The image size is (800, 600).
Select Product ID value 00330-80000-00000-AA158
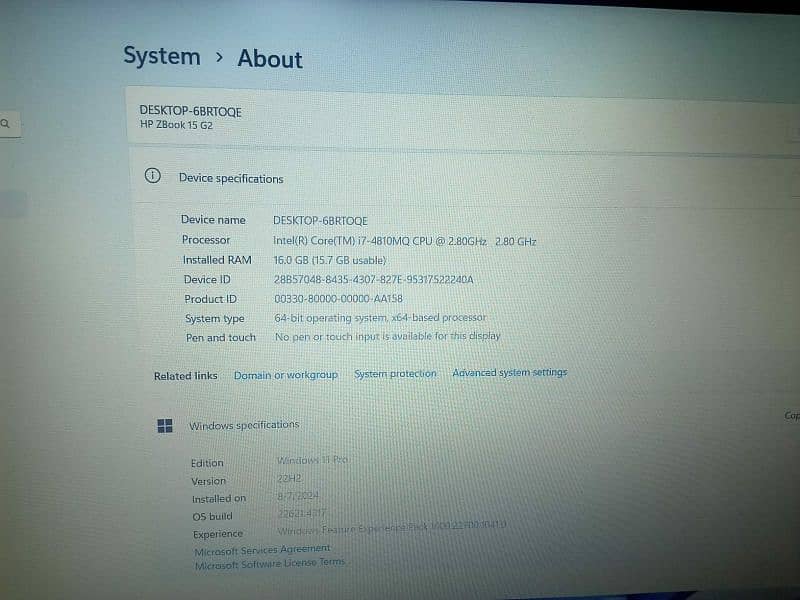[338, 298]
